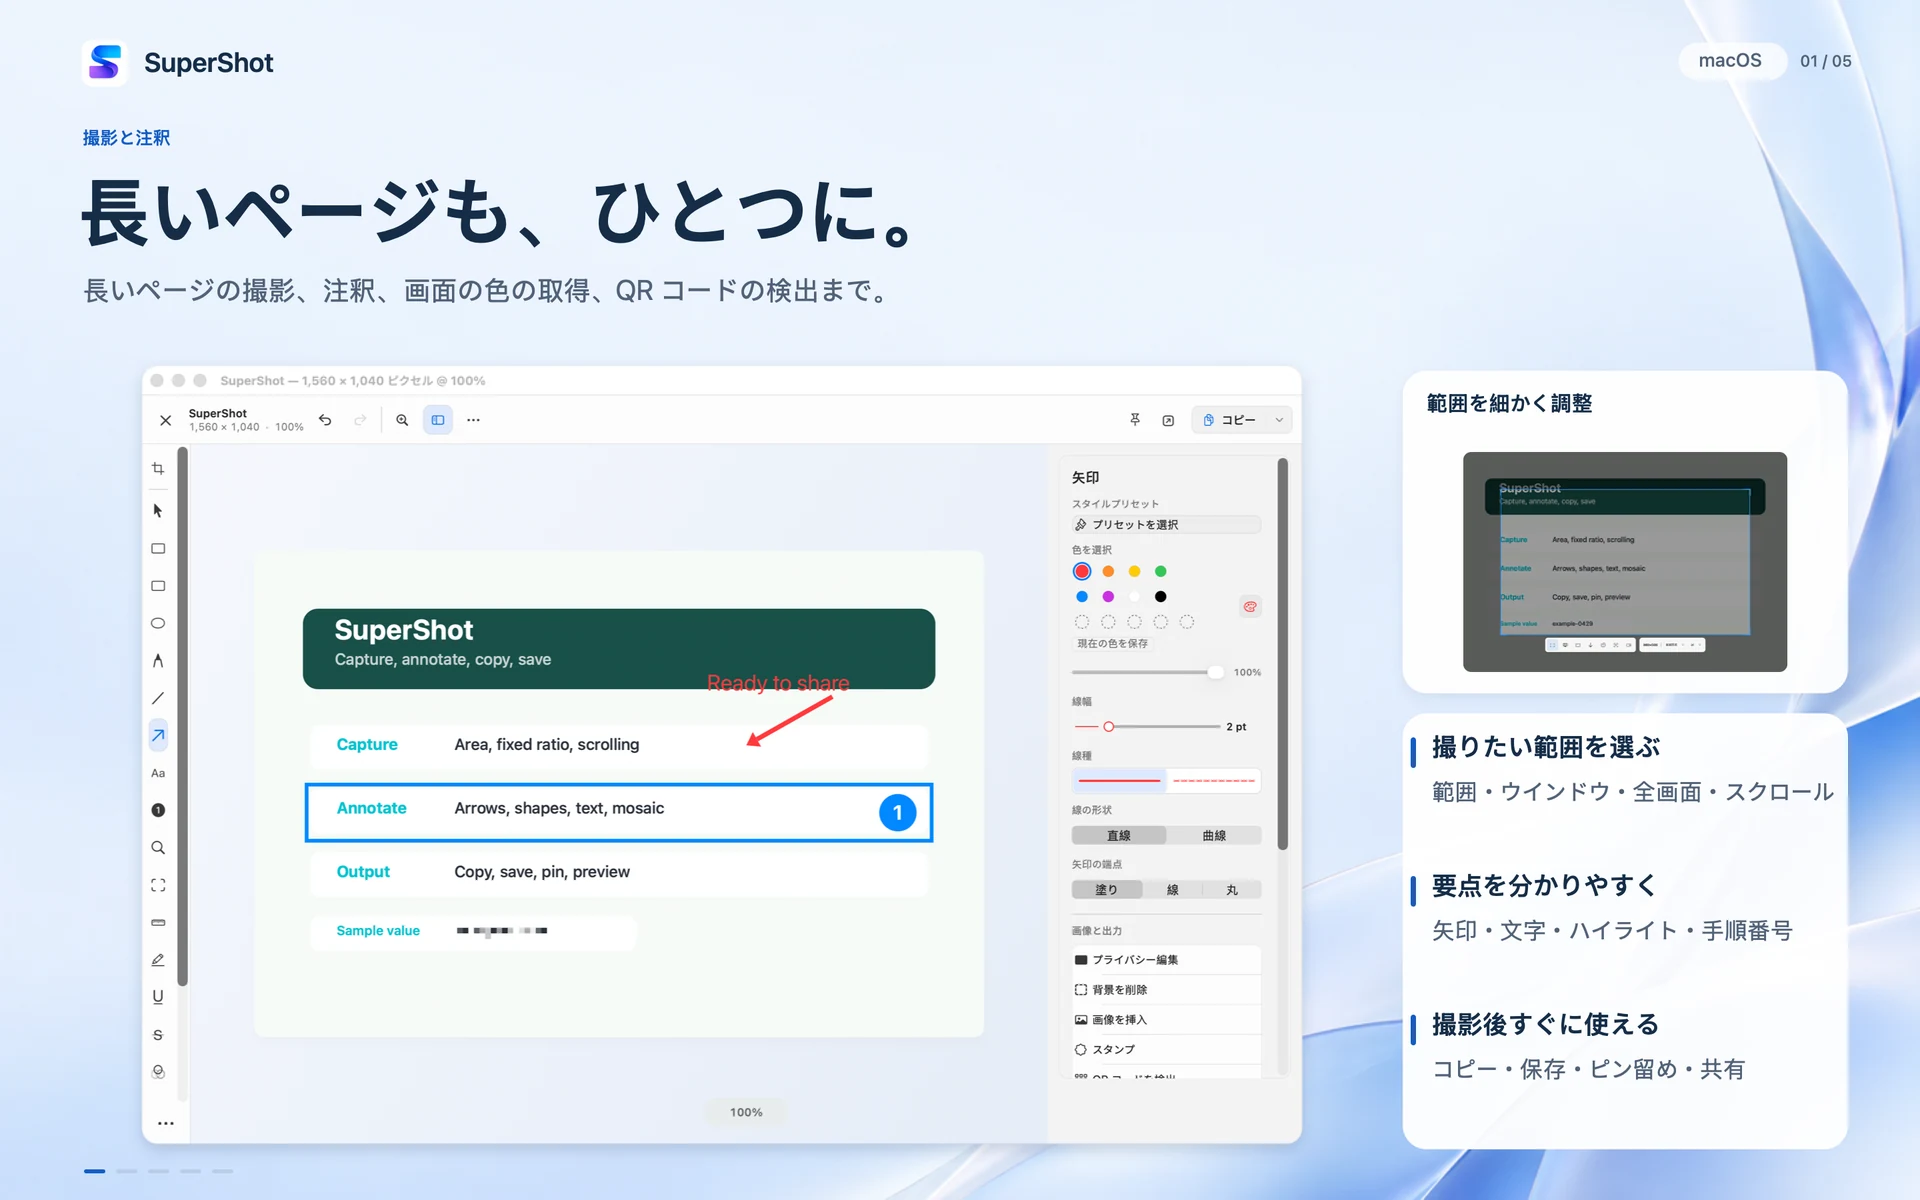Select the dashed line style
The height and width of the screenshot is (1200, 1920).
(1213, 780)
